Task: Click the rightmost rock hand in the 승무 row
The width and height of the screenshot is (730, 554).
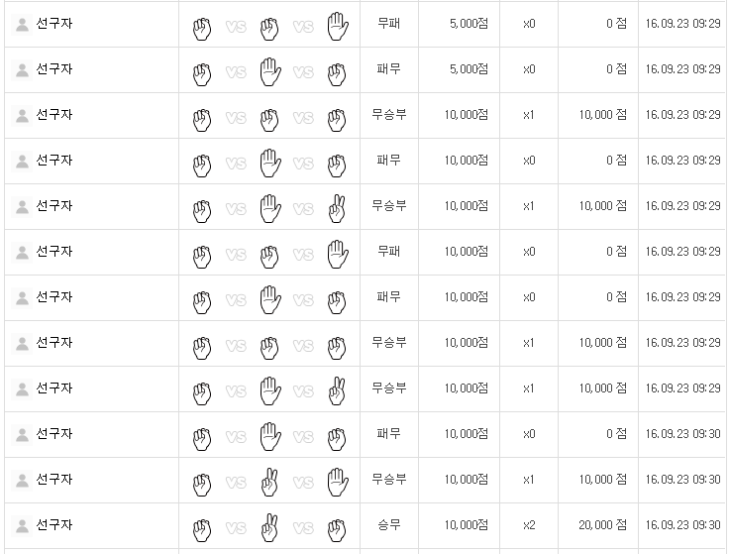Action: click(x=335, y=525)
